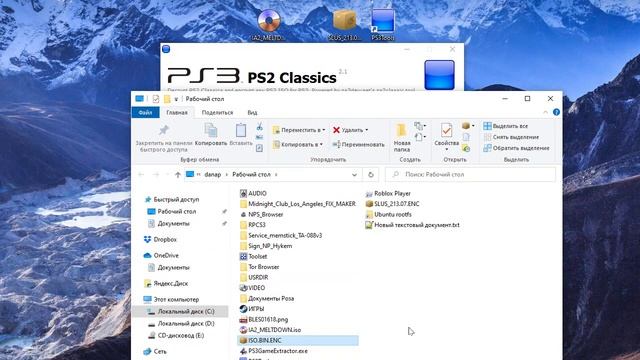Click danap in address breadcrumb
The width and height of the screenshot is (640, 360).
pyautogui.click(x=213, y=175)
